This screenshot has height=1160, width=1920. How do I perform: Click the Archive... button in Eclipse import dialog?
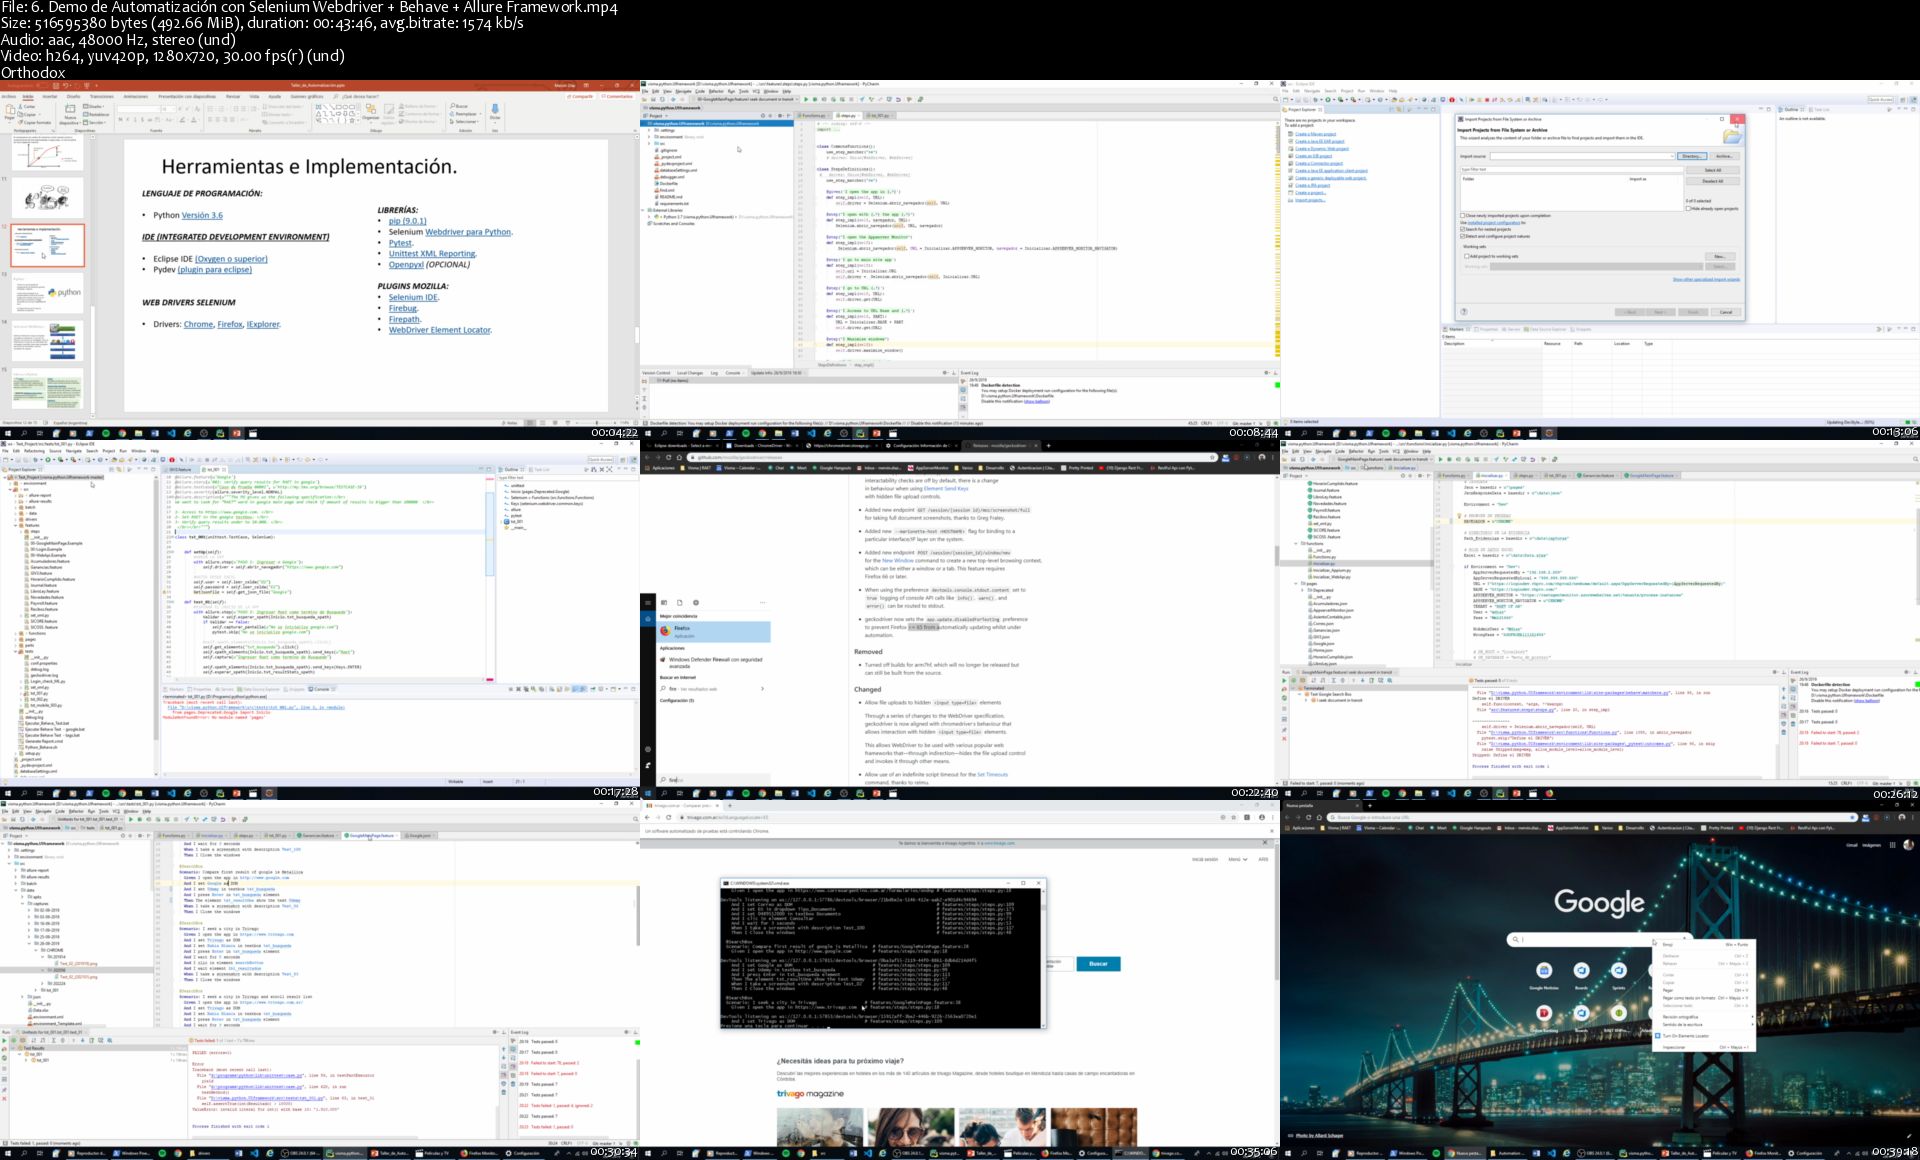[x=1724, y=156]
